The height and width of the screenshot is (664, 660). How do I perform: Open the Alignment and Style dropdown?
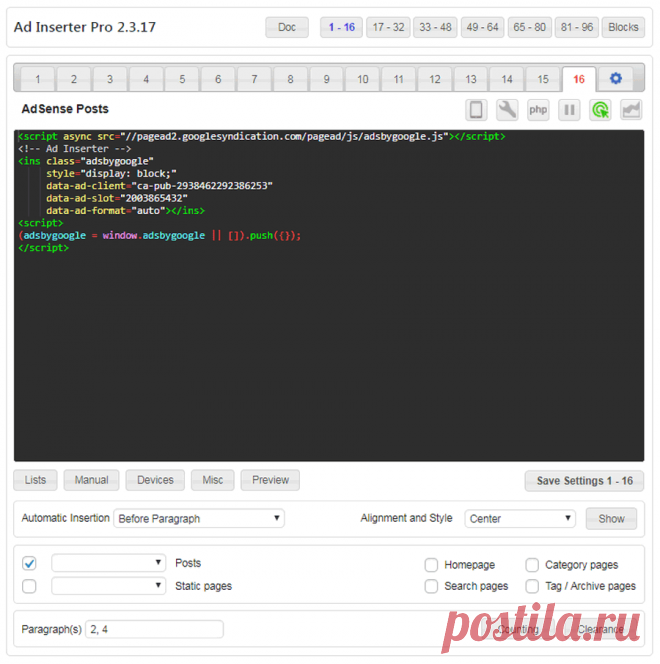(520, 519)
